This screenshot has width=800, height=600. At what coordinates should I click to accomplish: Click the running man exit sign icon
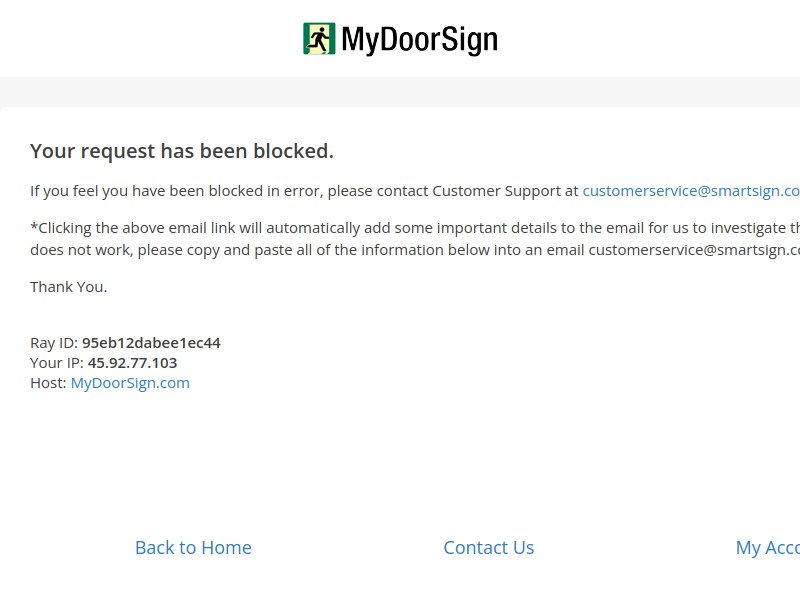pyautogui.click(x=319, y=38)
